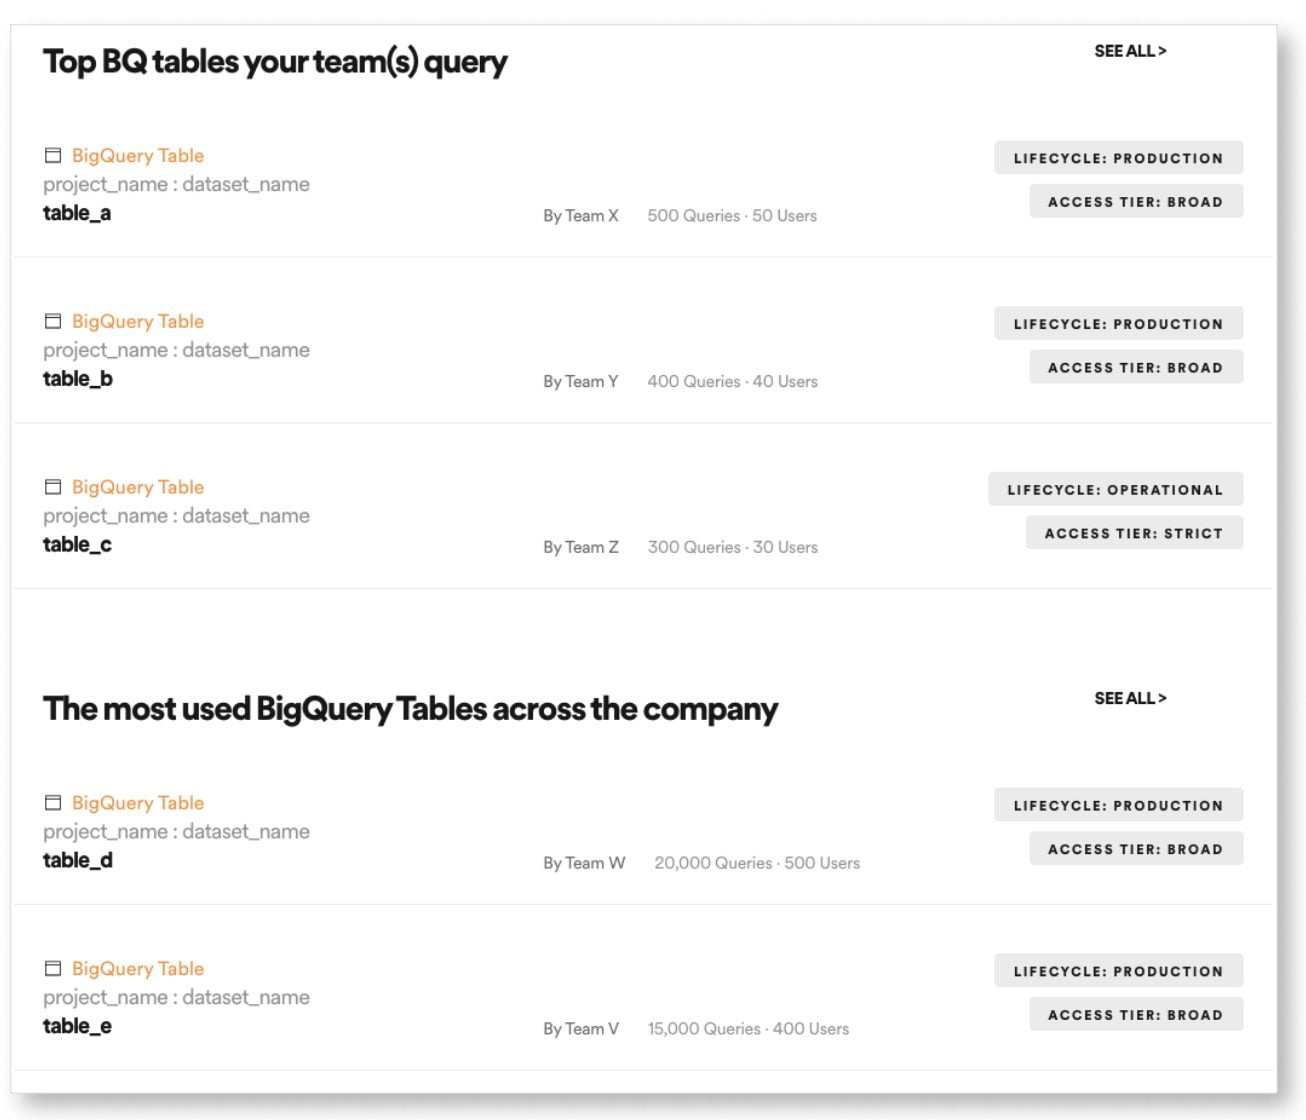Open See All for company-wide tables
The image size is (1306, 1120).
click(x=1130, y=698)
